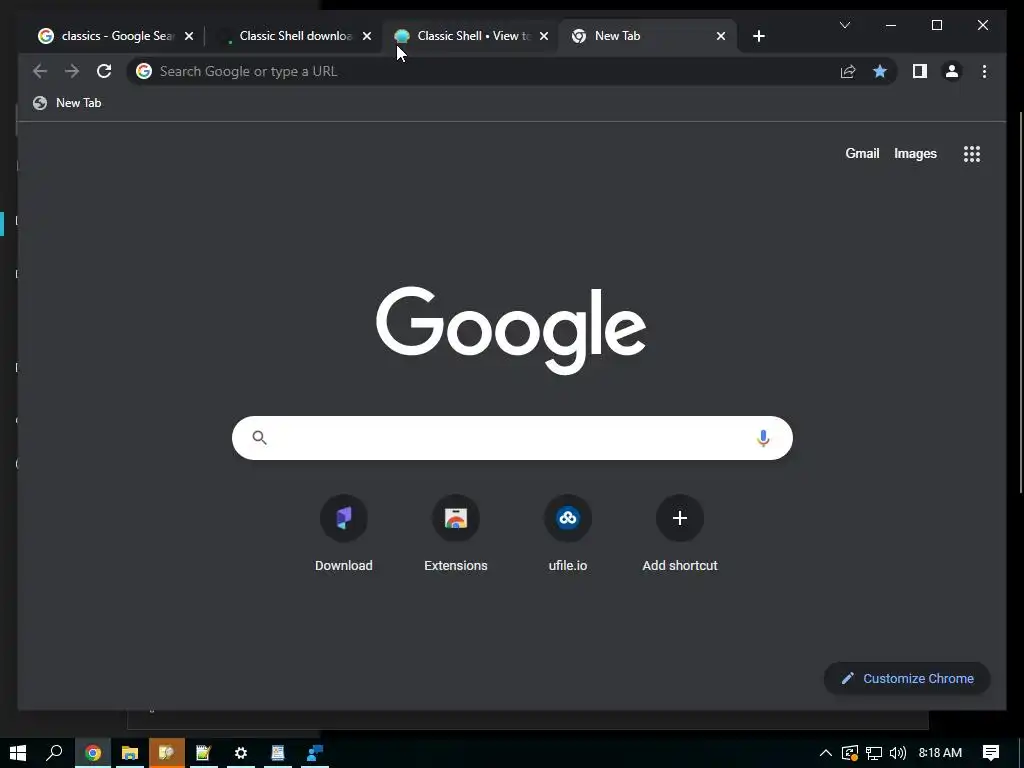Close the Classic Shell View topic tab
Screen dimensions: 1024x768
pos(544,36)
